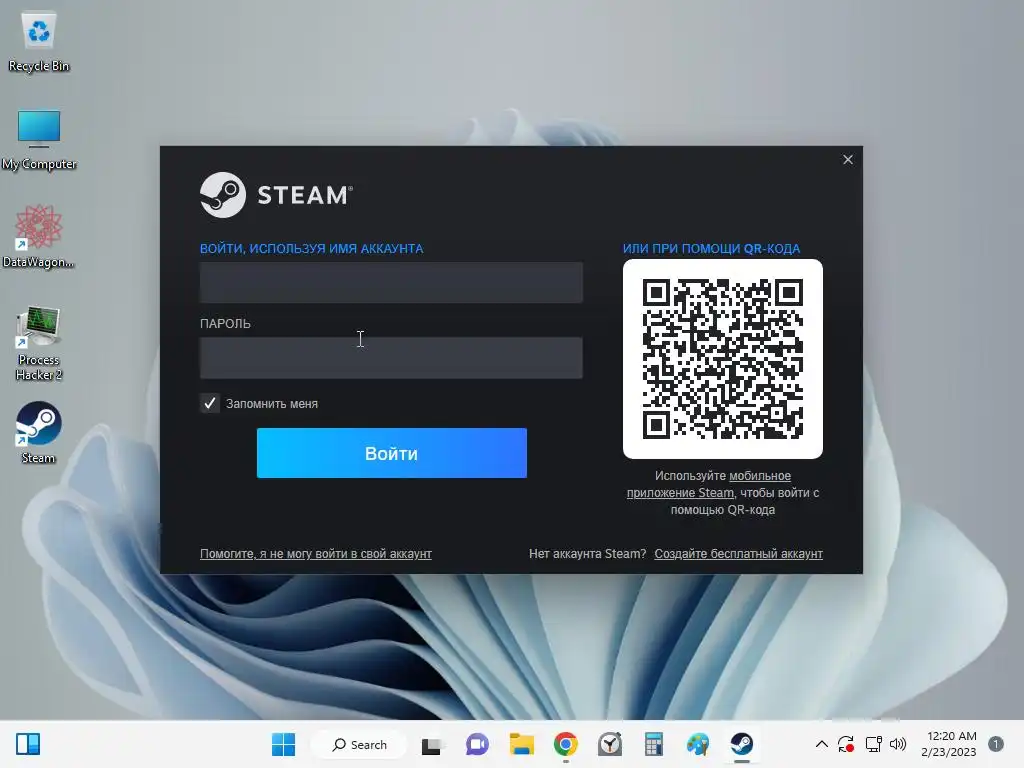Uncheck the Запомнить меня checkbox
Screen dimensions: 1024x768
(x=210, y=403)
